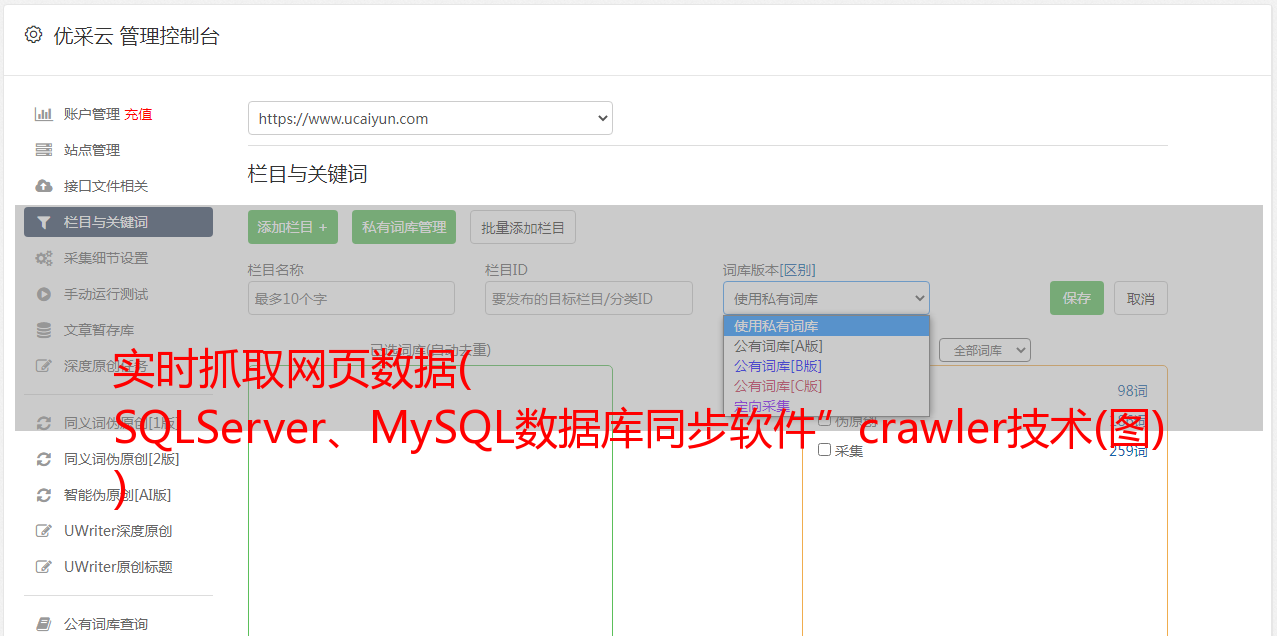The image size is (1277, 636).
Task: Choose 公有词库[A版] option
Action: point(826,346)
